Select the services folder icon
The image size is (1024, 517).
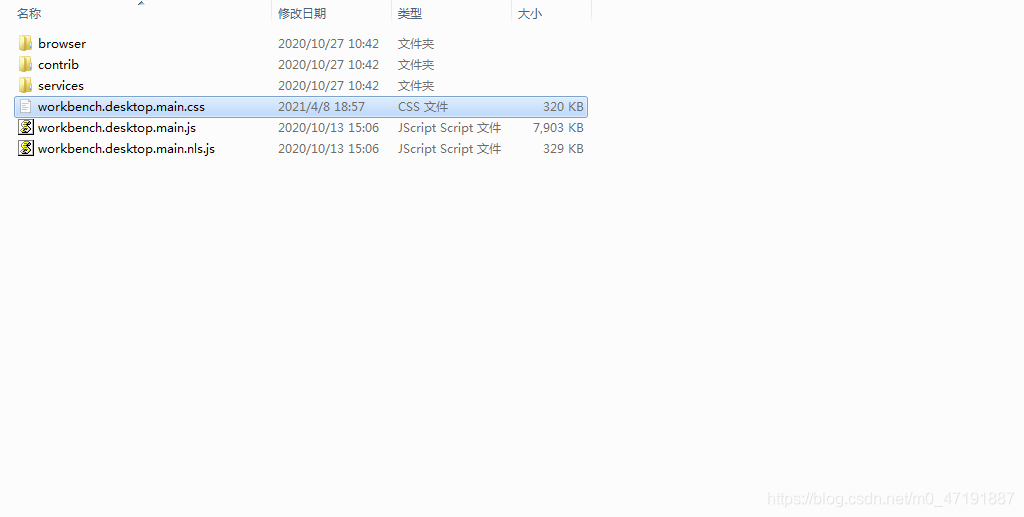[25, 86]
